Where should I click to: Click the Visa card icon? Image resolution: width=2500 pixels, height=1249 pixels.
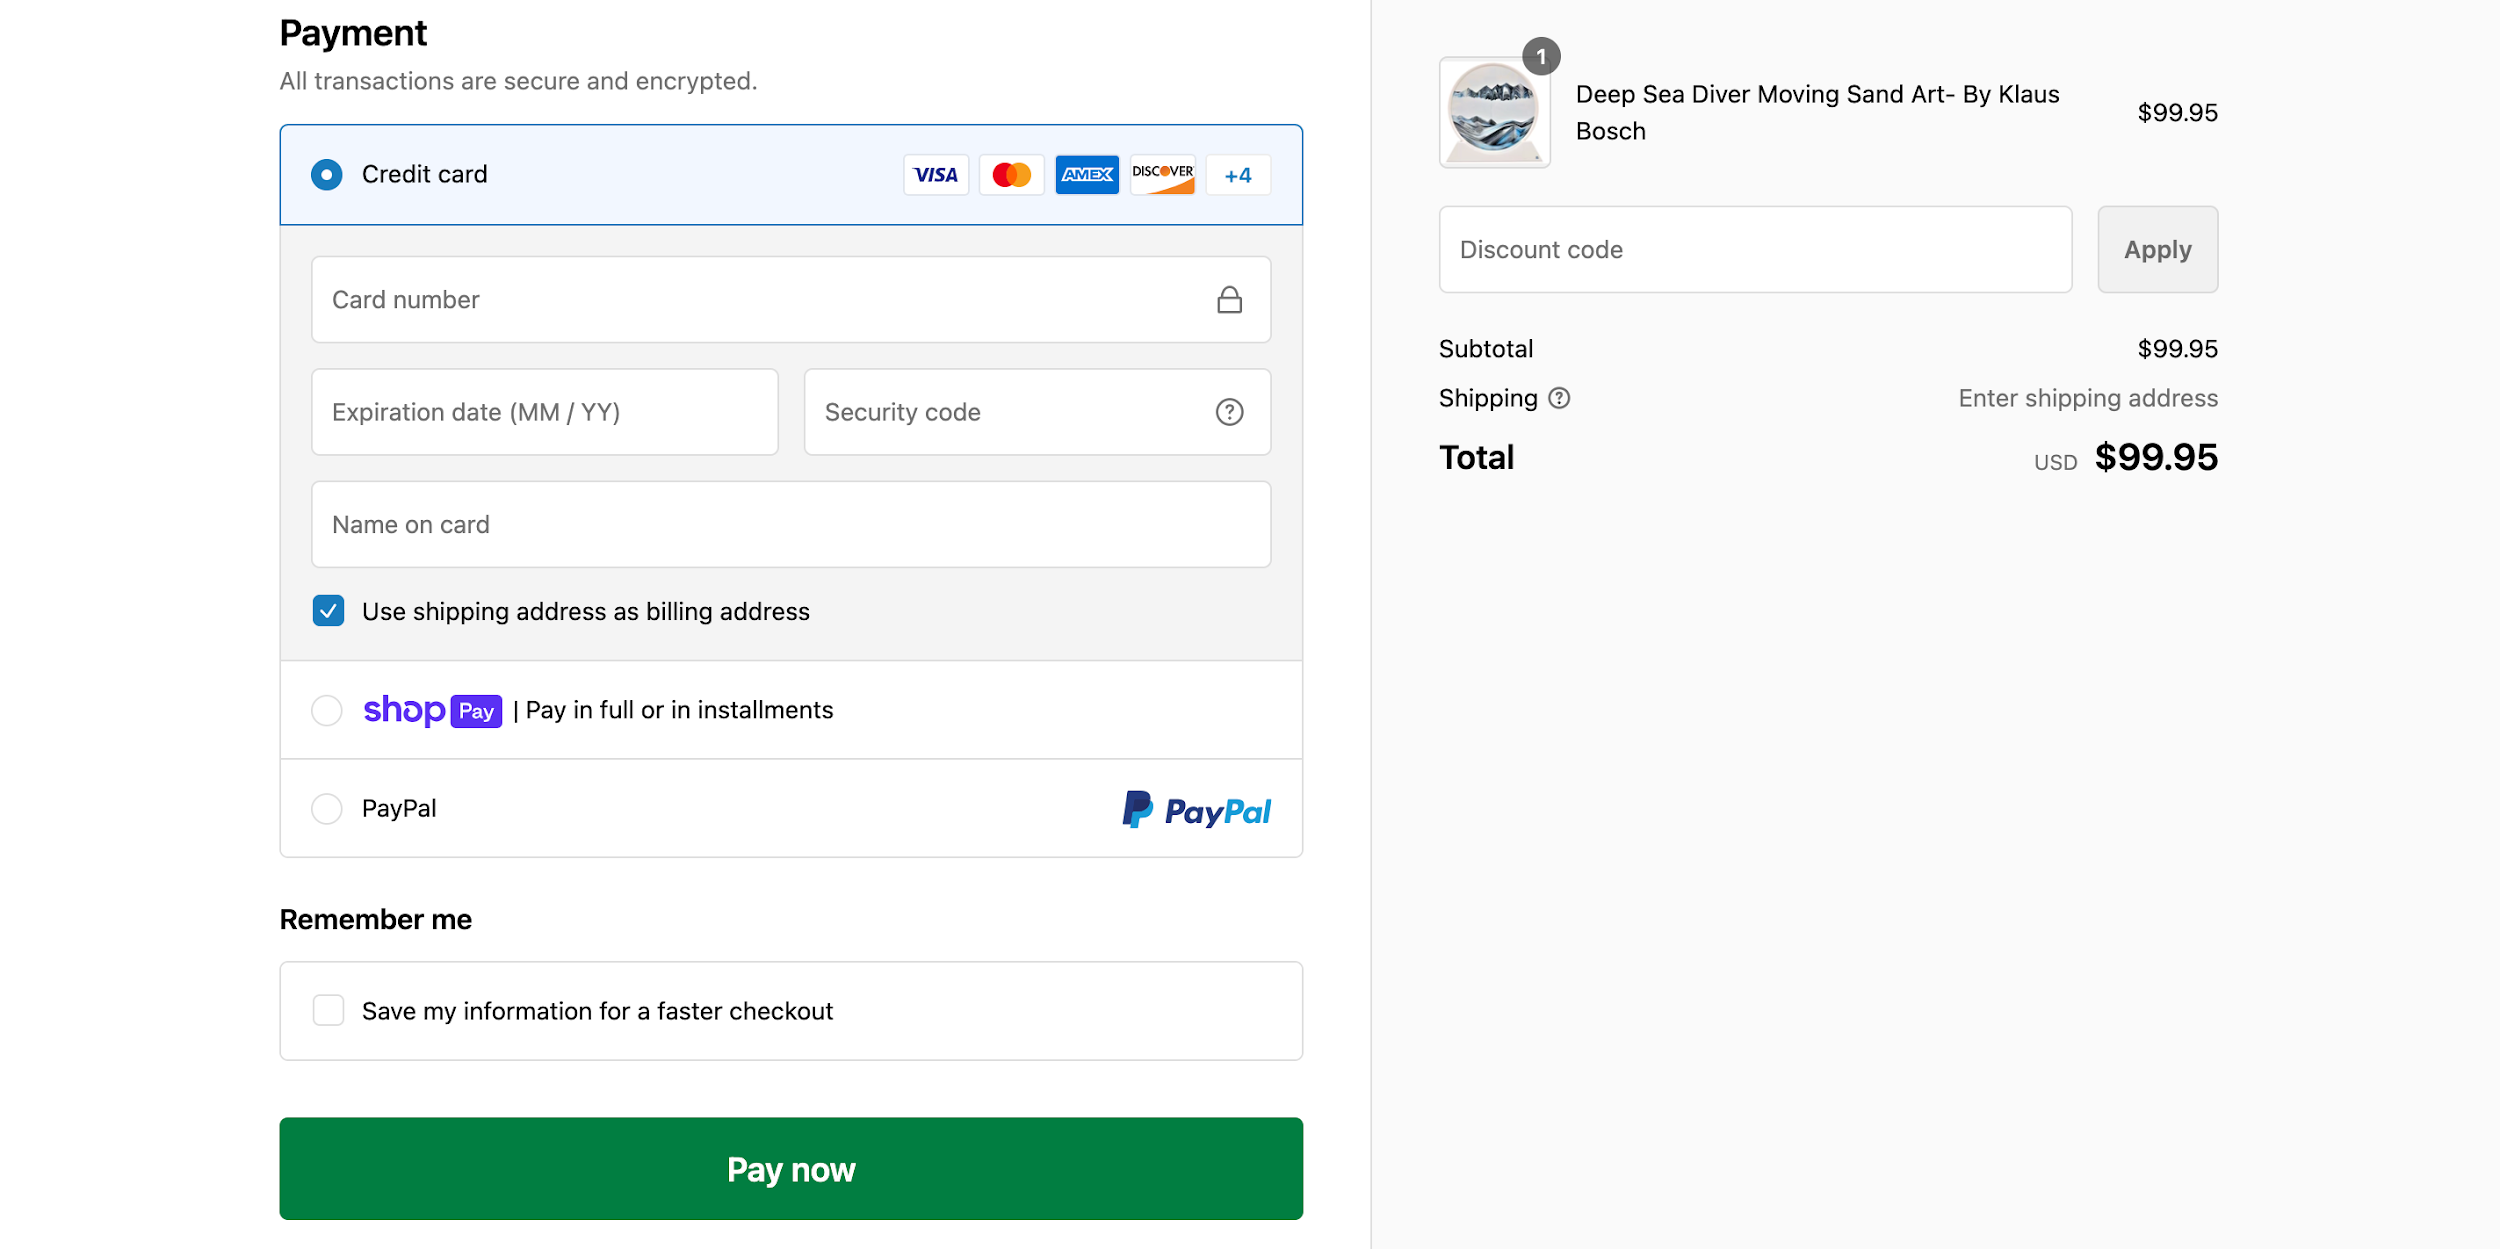pos(936,175)
